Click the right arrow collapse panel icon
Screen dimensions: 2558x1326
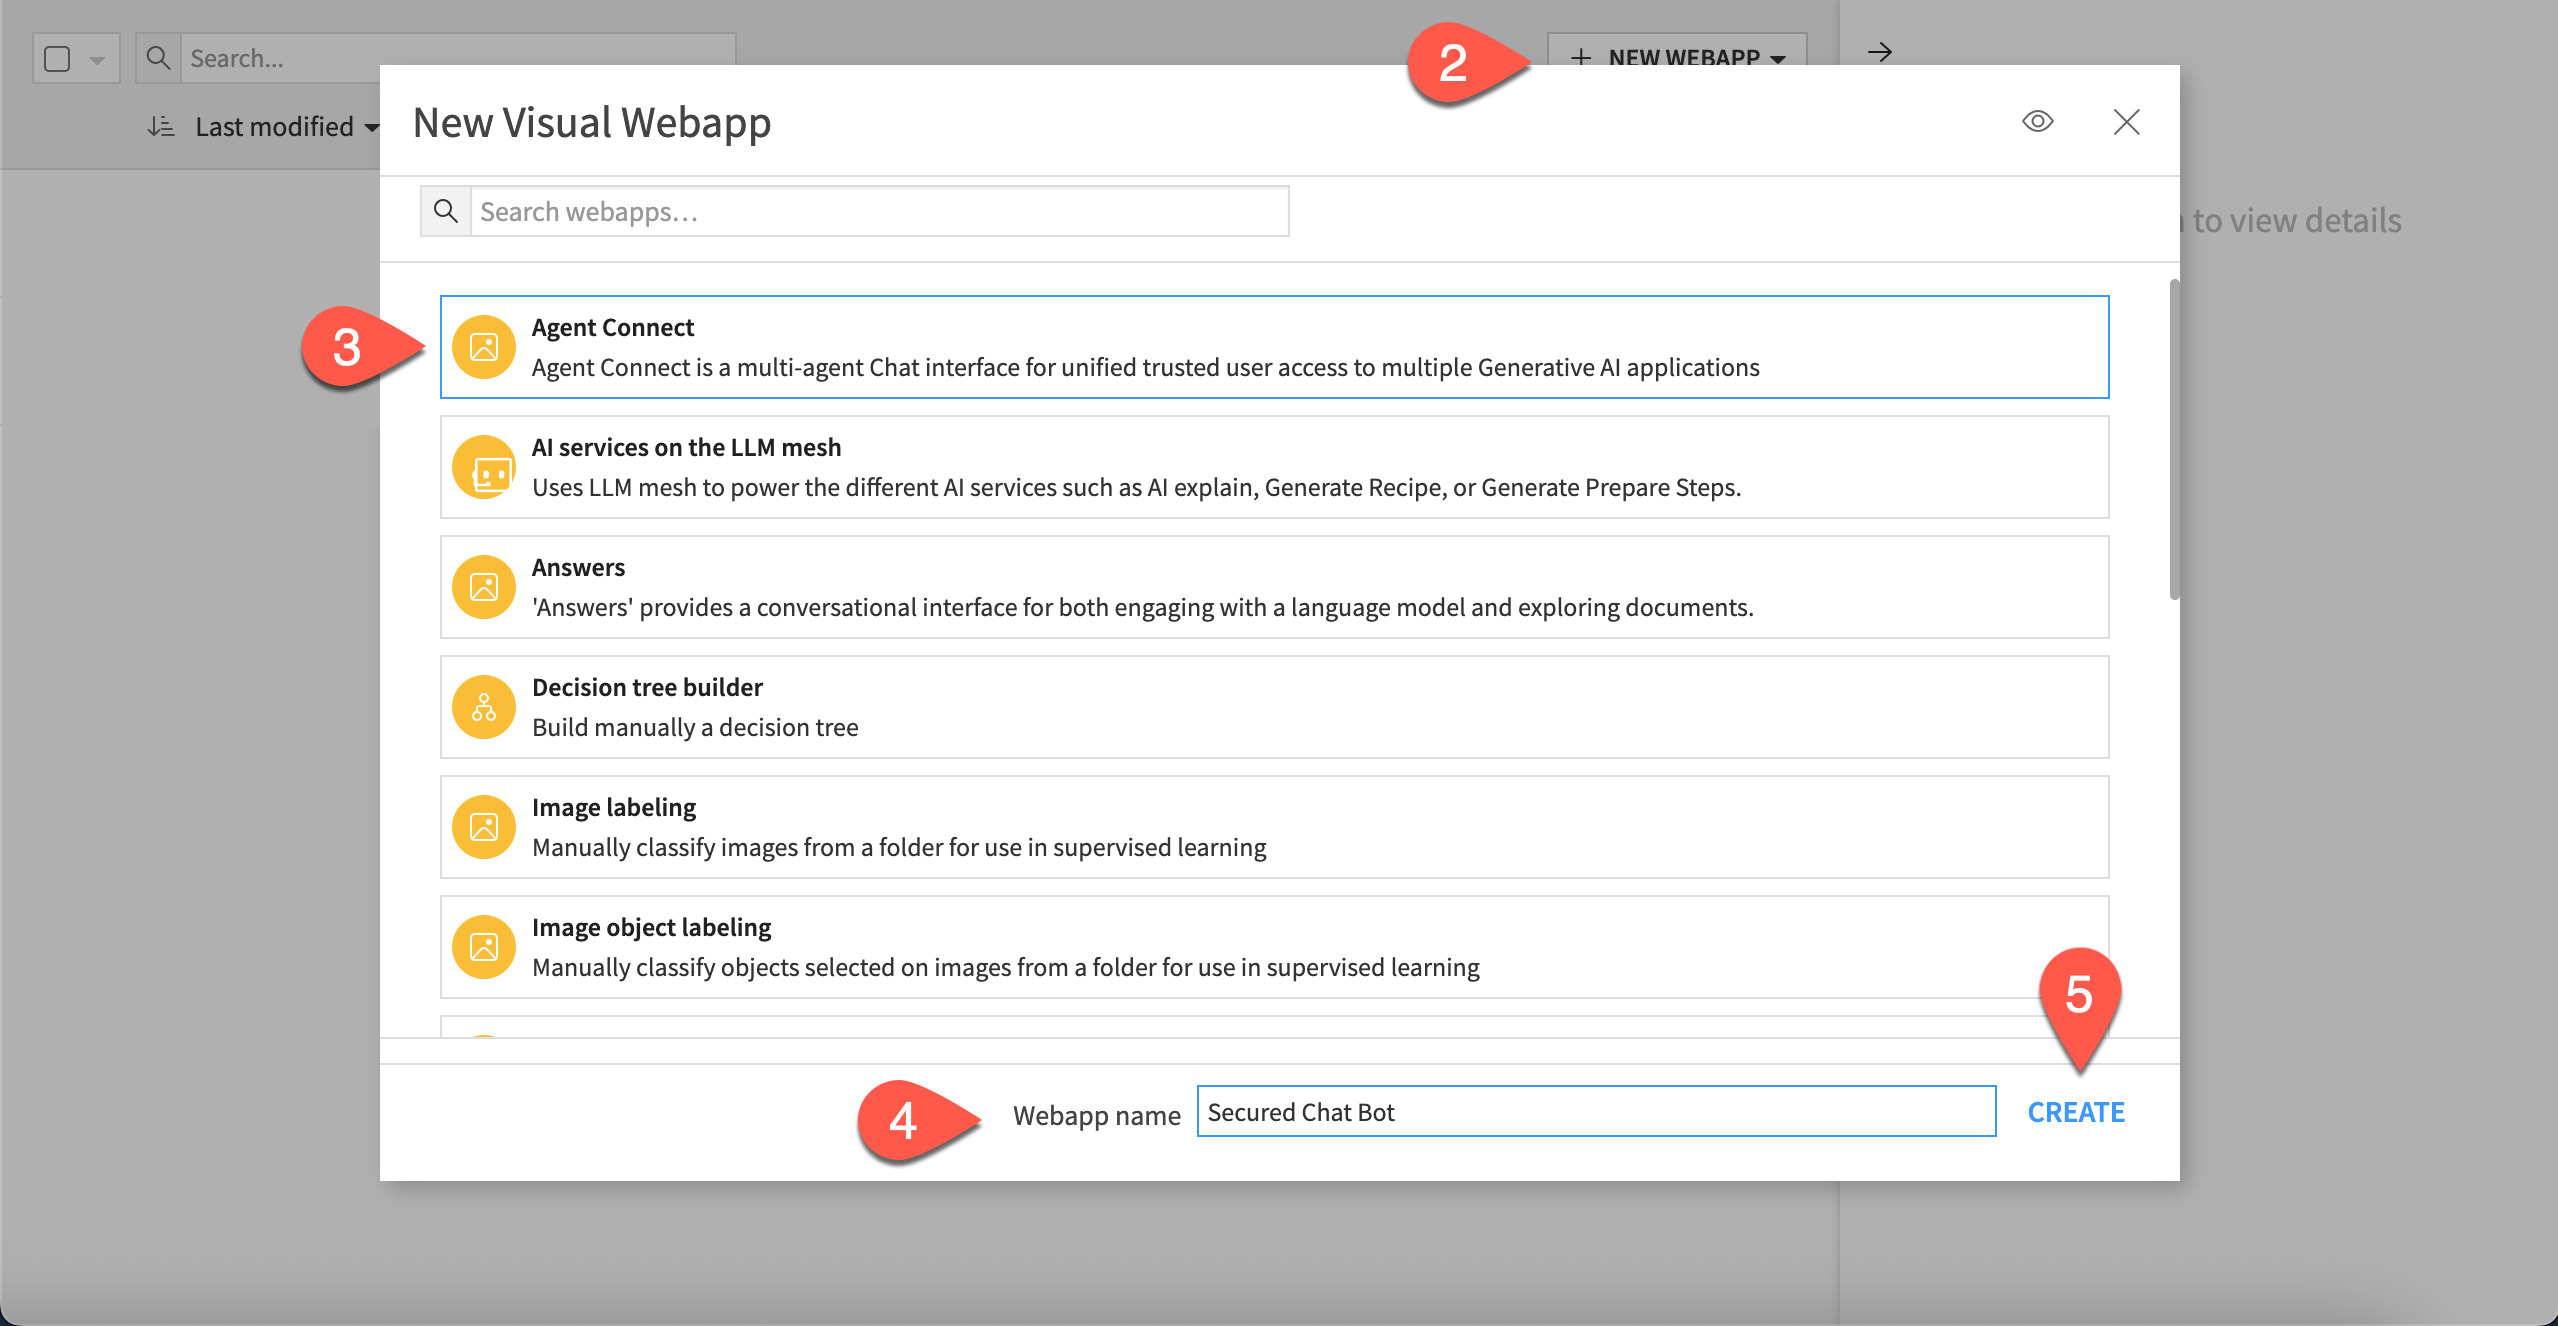click(1880, 52)
